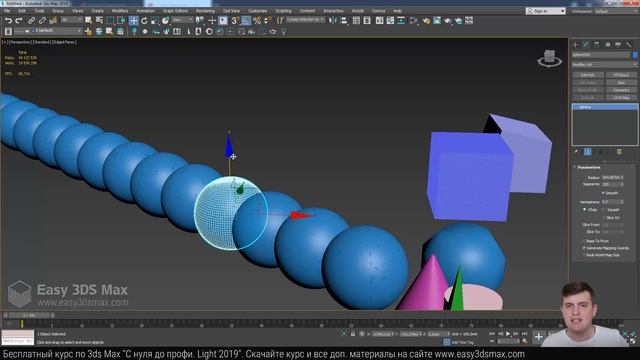Open the reference coordinate system dropdown

[182, 20]
